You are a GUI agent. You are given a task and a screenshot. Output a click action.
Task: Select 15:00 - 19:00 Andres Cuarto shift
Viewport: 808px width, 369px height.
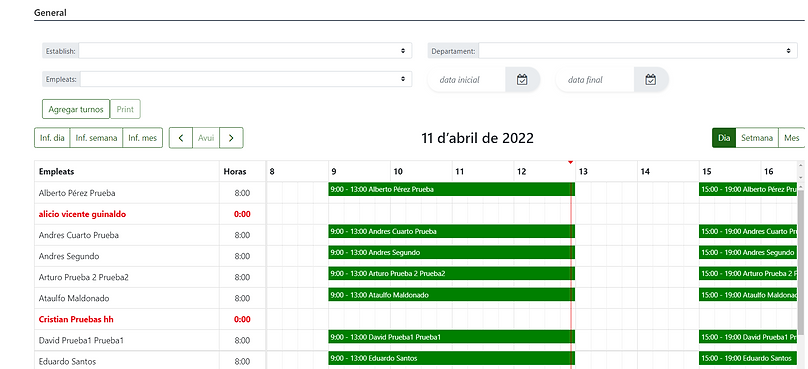pyautogui.click(x=749, y=231)
